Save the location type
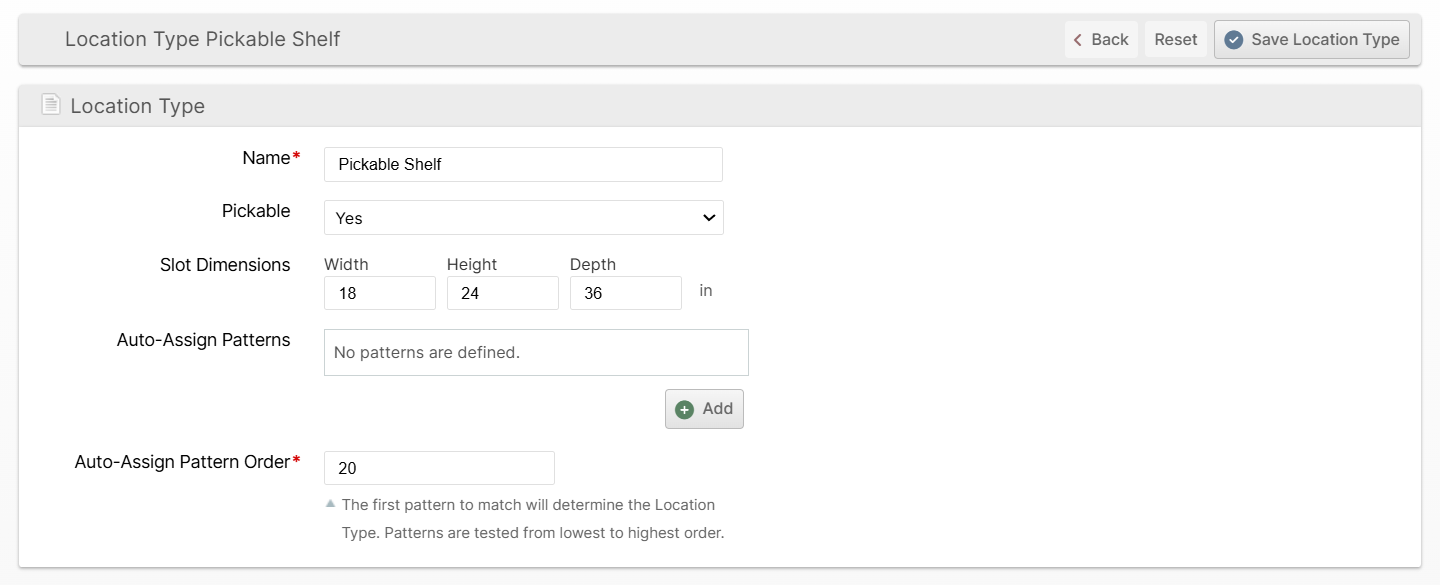Image resolution: width=1440 pixels, height=585 pixels. point(1311,40)
